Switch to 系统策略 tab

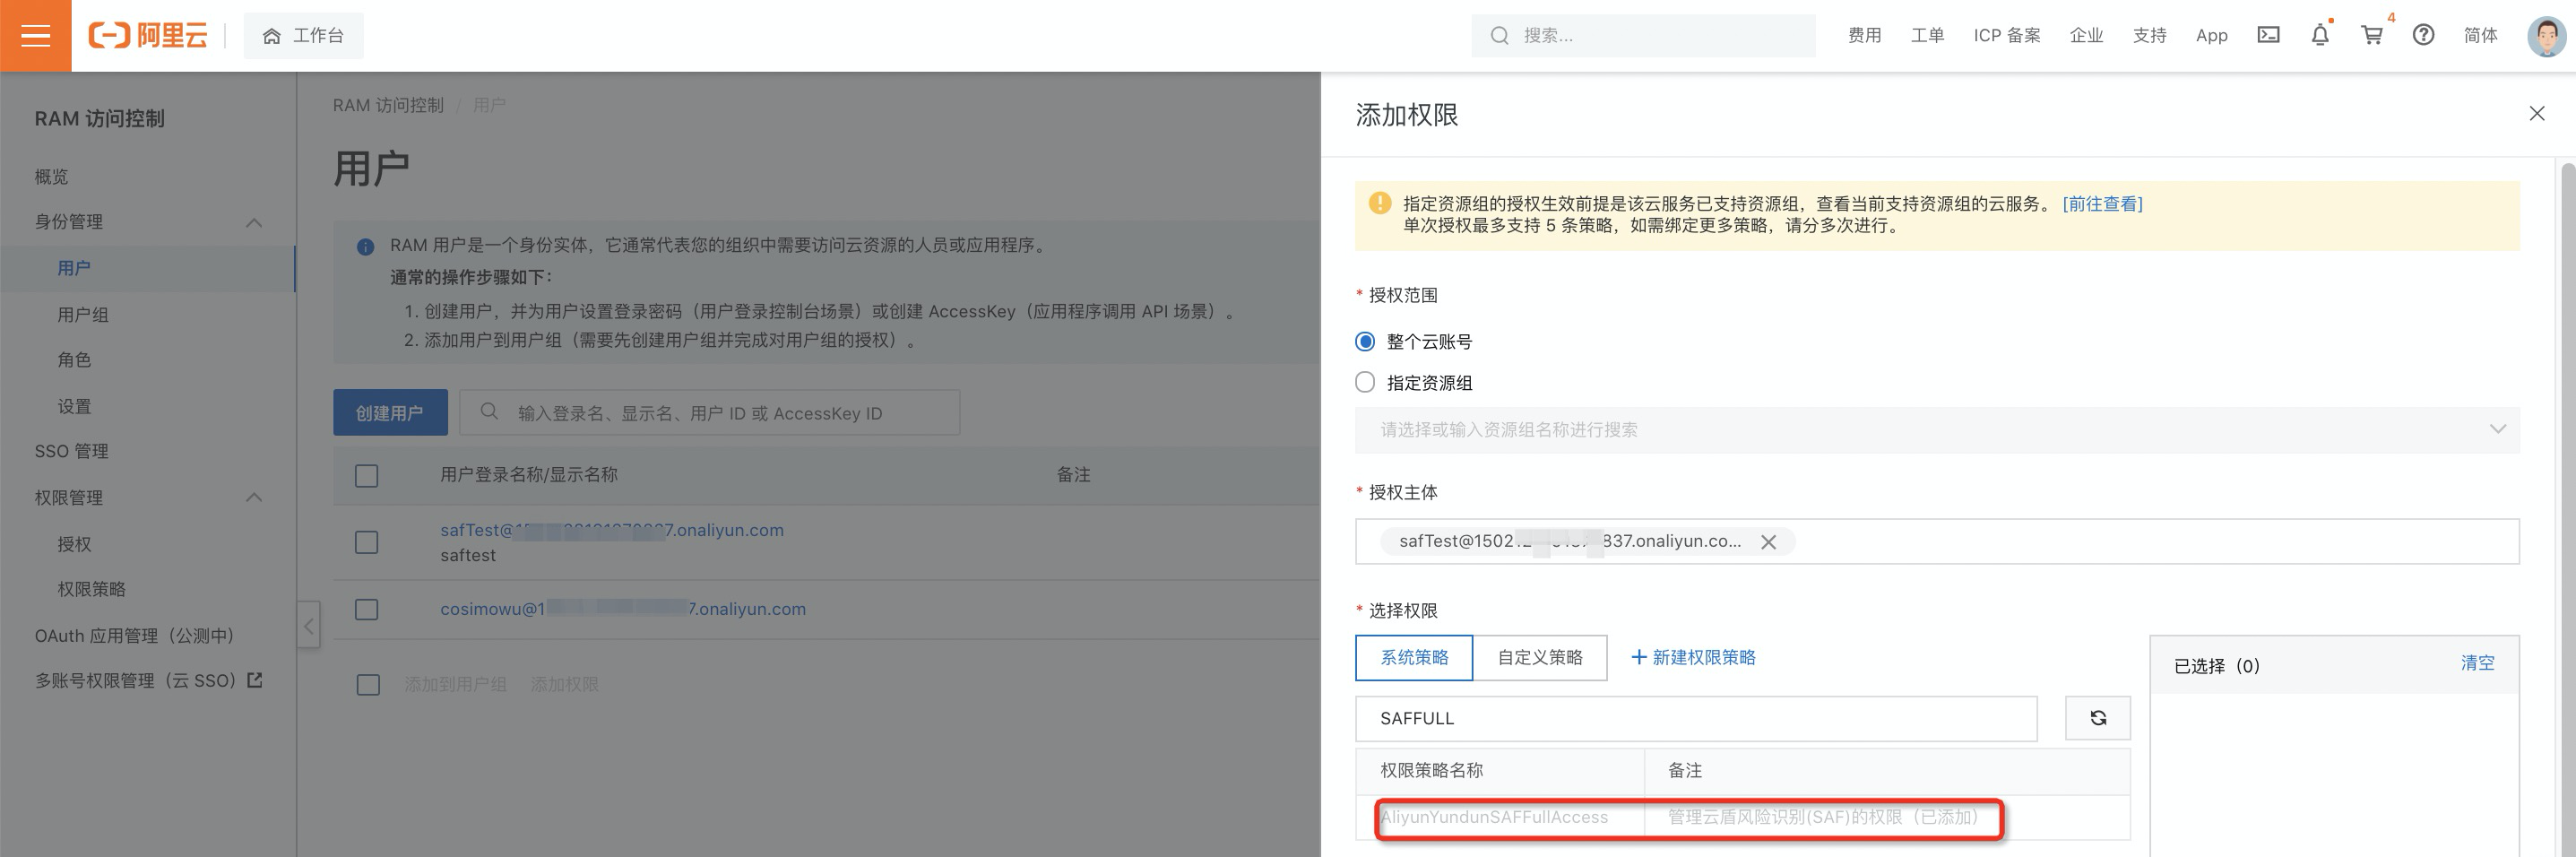click(1414, 658)
